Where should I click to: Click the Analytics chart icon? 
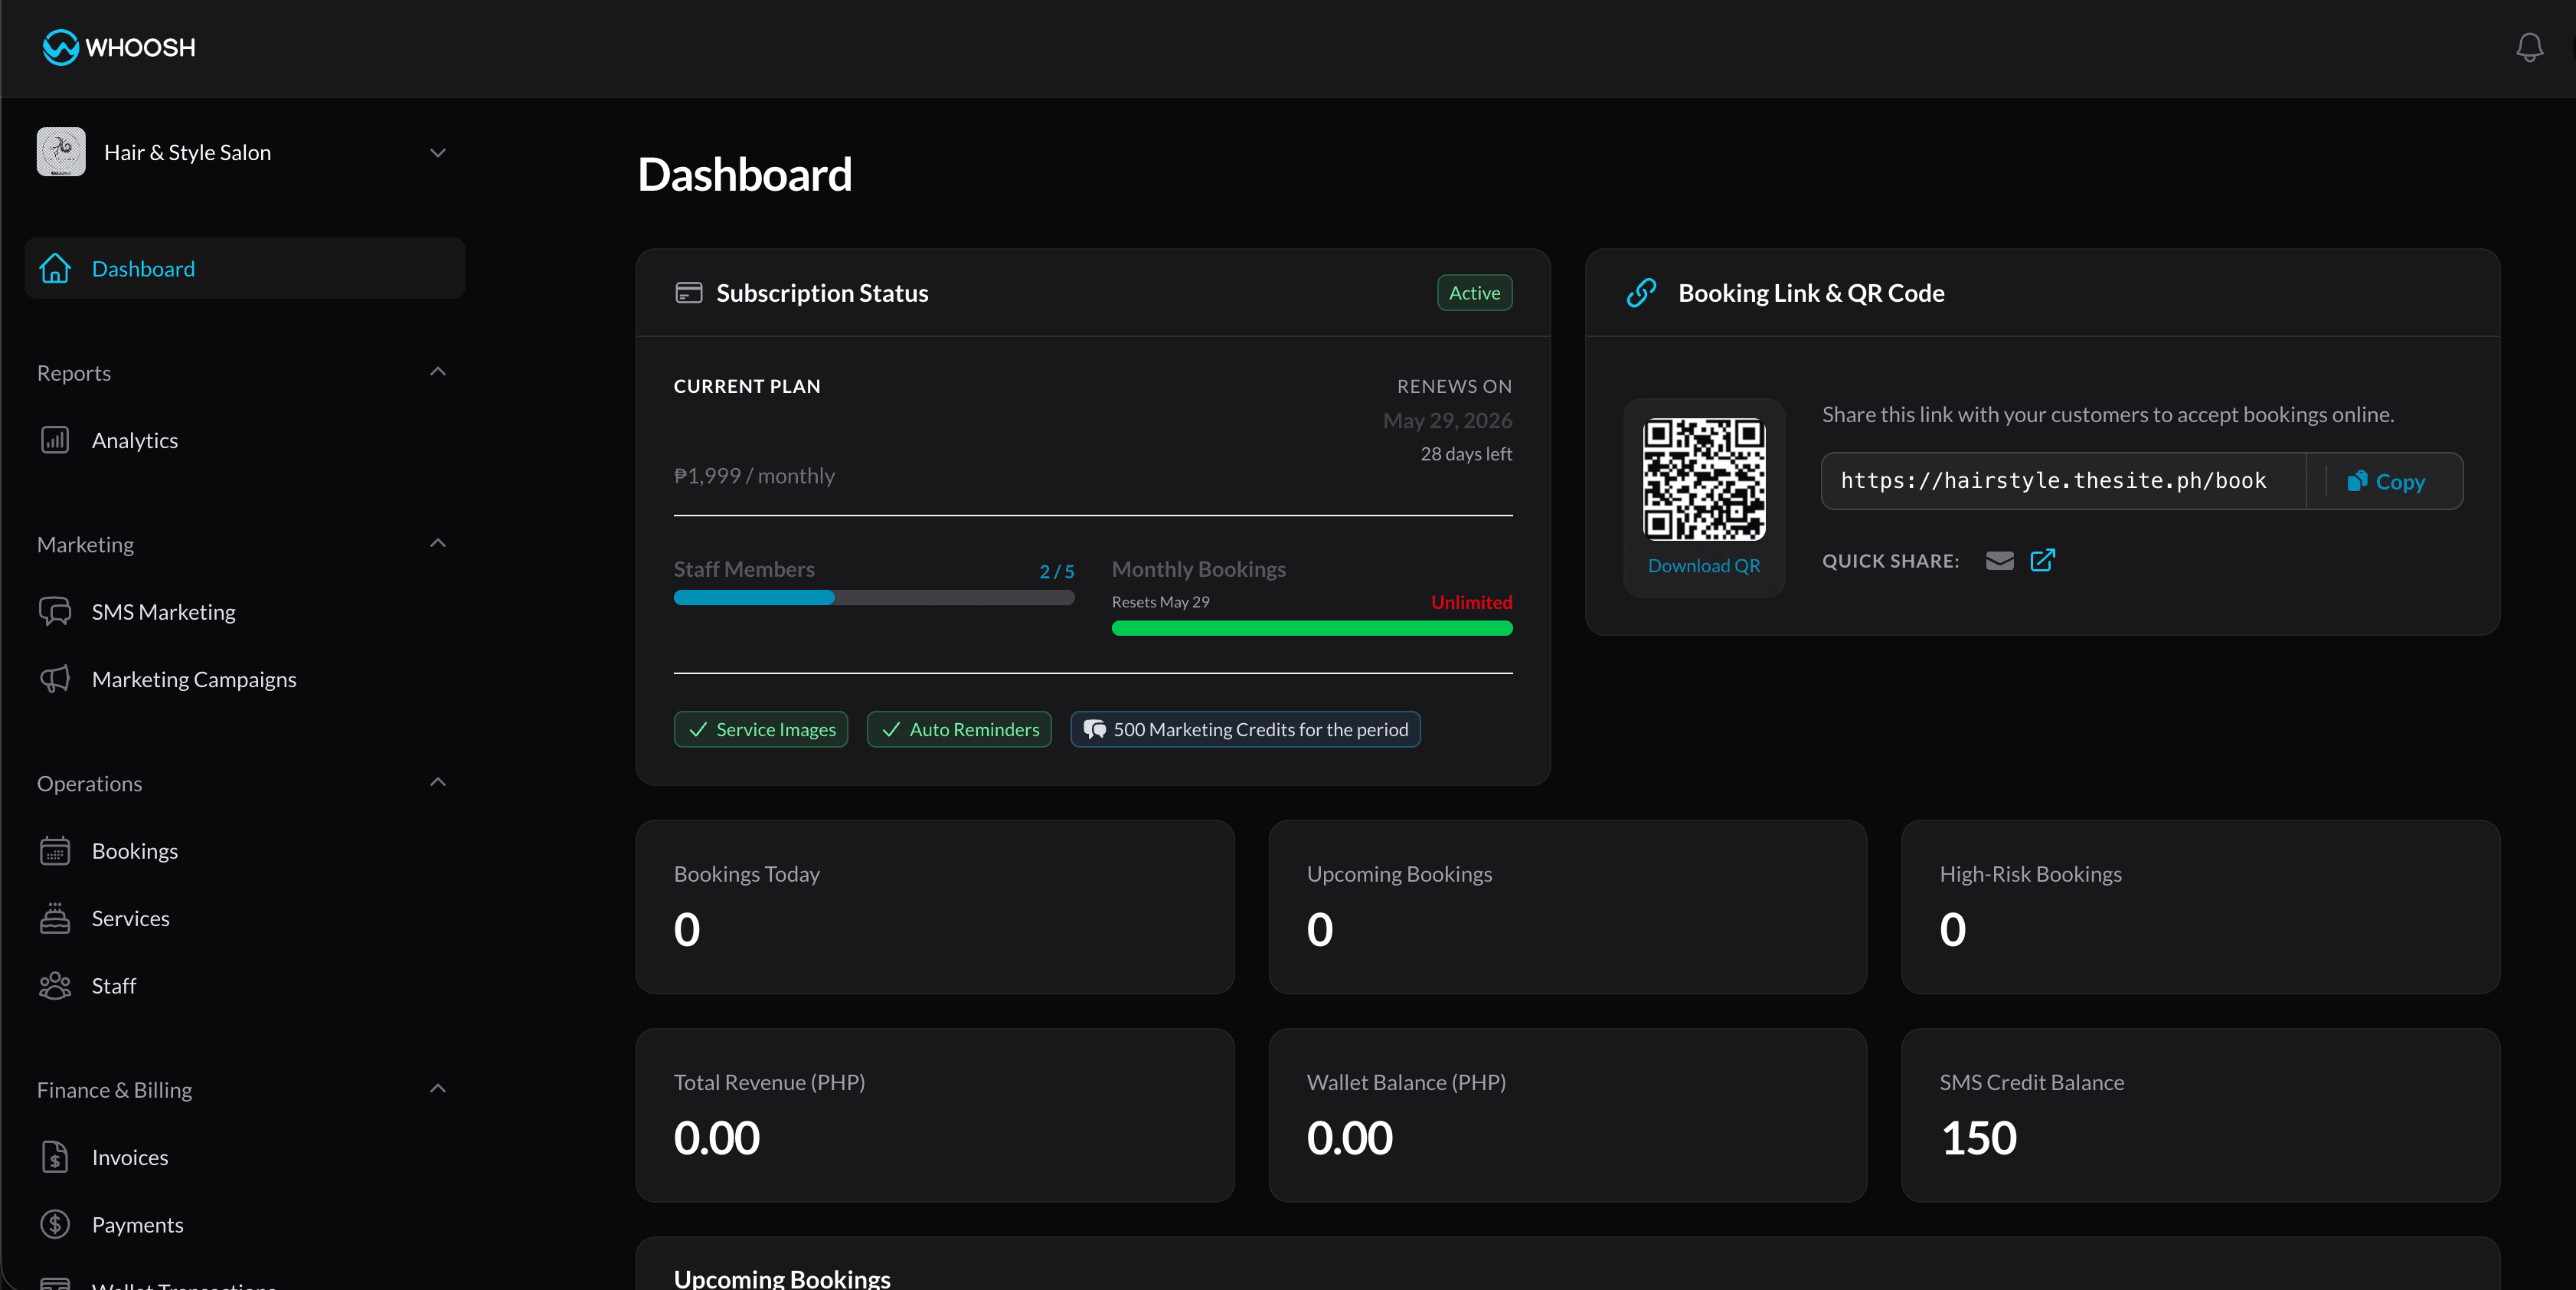tap(55, 440)
